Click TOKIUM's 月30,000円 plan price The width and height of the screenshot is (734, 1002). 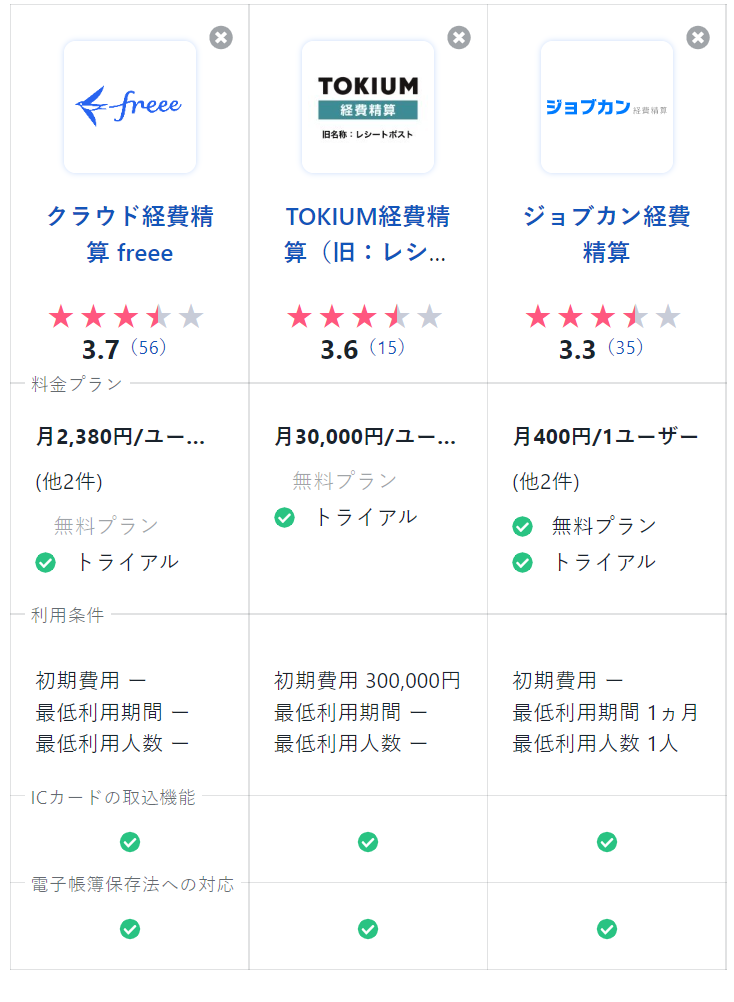(x=365, y=437)
